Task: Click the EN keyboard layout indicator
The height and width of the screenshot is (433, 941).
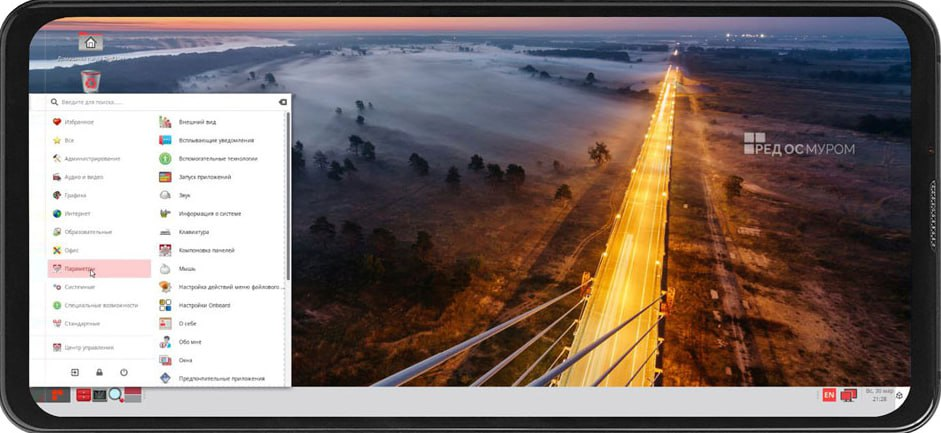Action: coord(829,395)
